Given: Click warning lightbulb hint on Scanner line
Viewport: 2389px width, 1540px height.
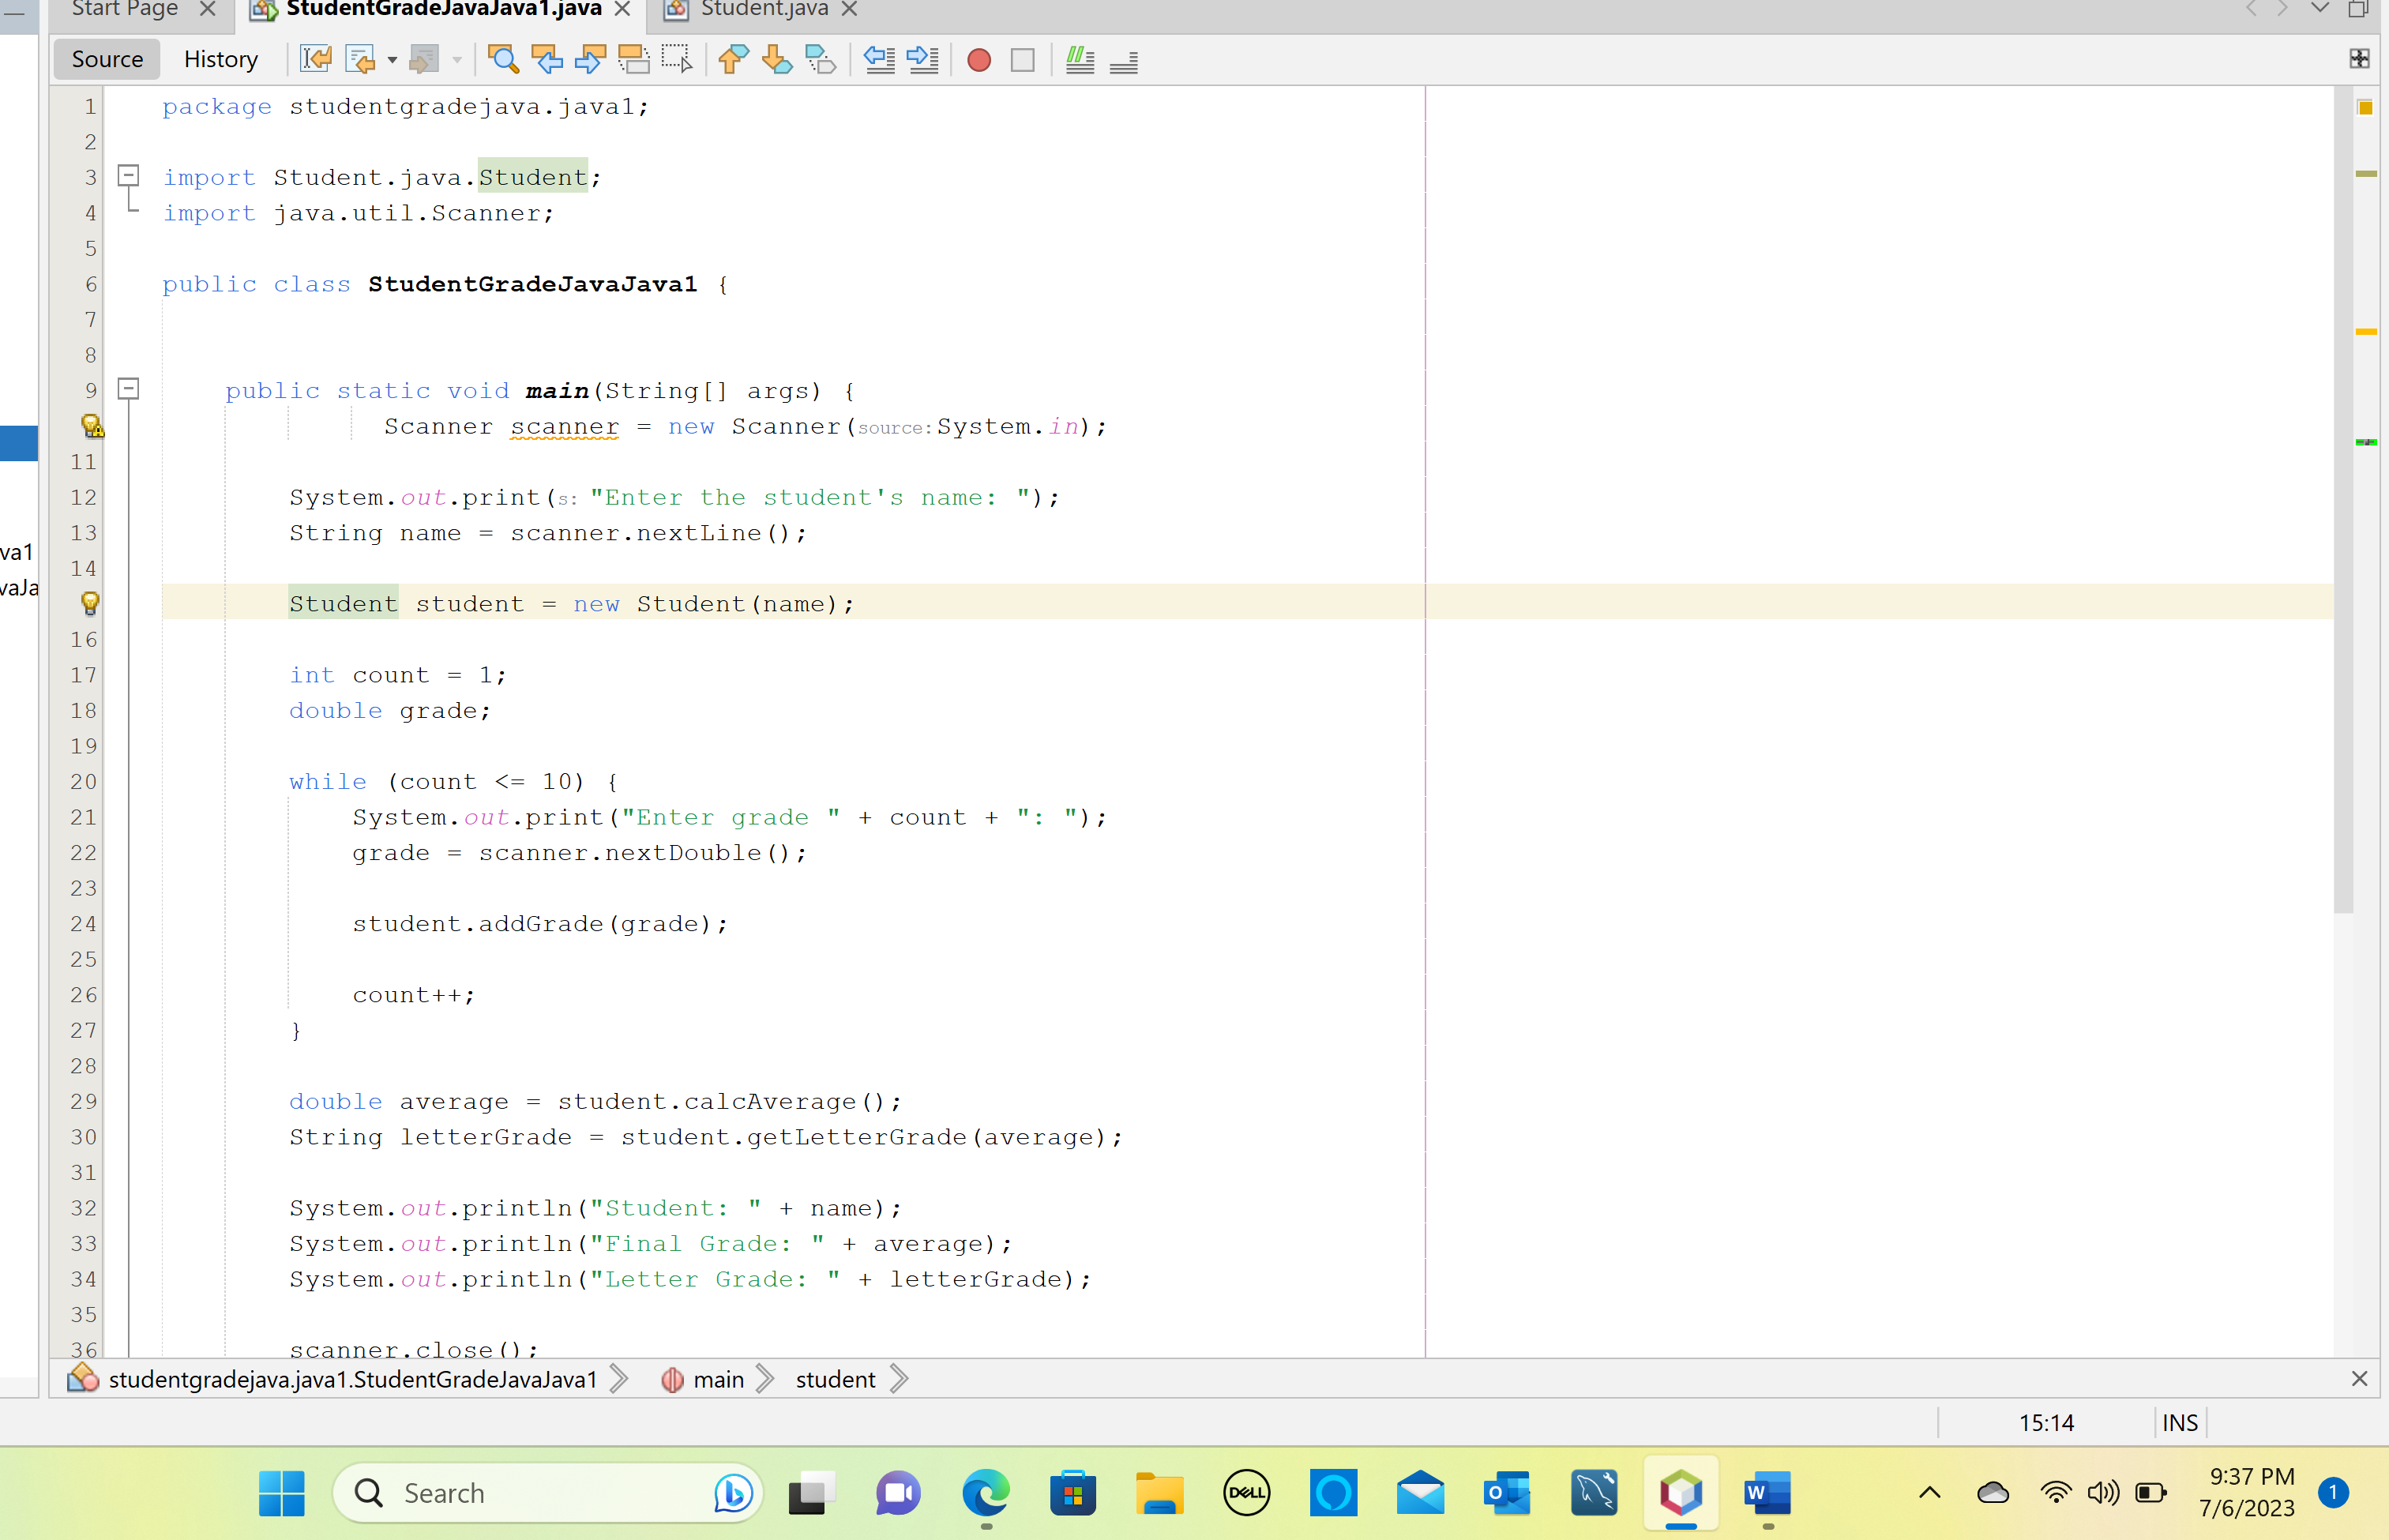Looking at the screenshot, I should 91,426.
